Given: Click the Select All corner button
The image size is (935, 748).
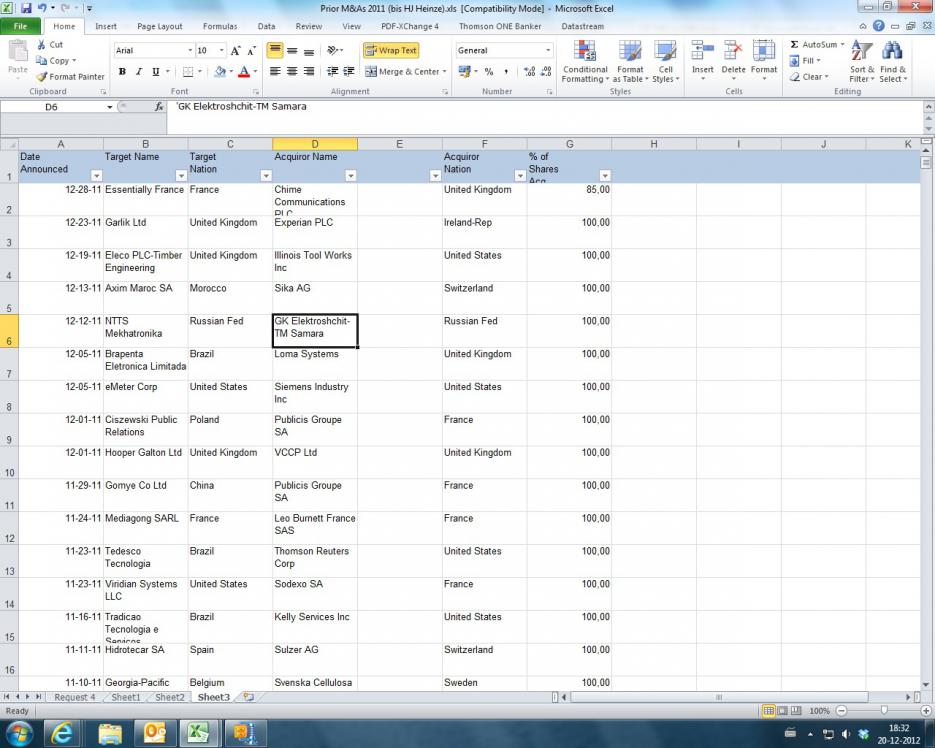Looking at the screenshot, I should click(x=9, y=144).
